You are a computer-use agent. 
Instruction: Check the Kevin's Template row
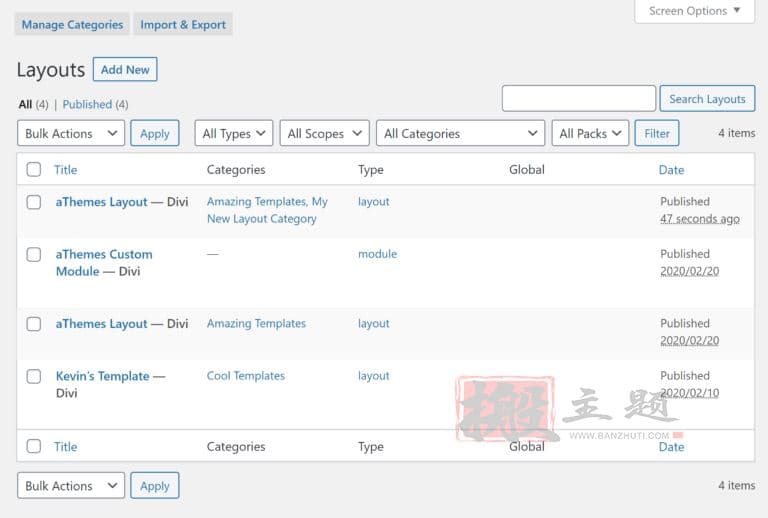34,376
